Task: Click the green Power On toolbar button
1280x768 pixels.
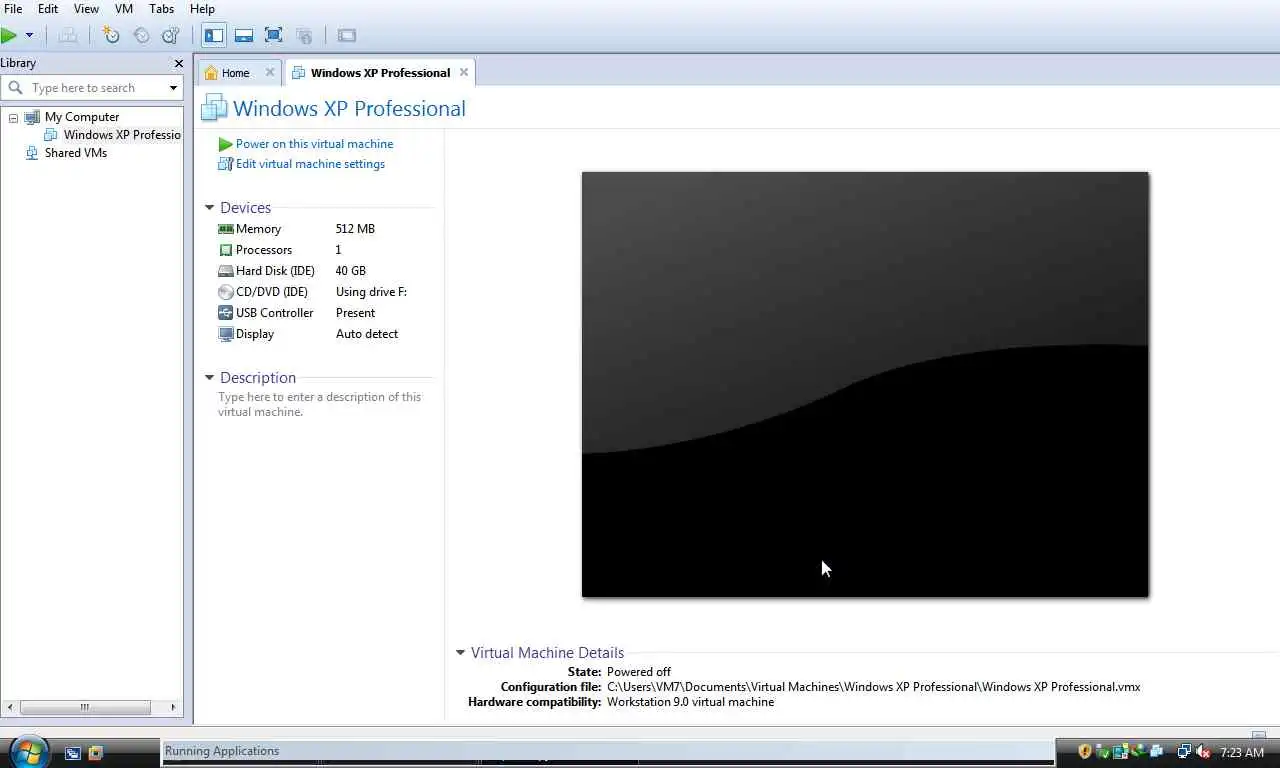Action: pos(9,35)
